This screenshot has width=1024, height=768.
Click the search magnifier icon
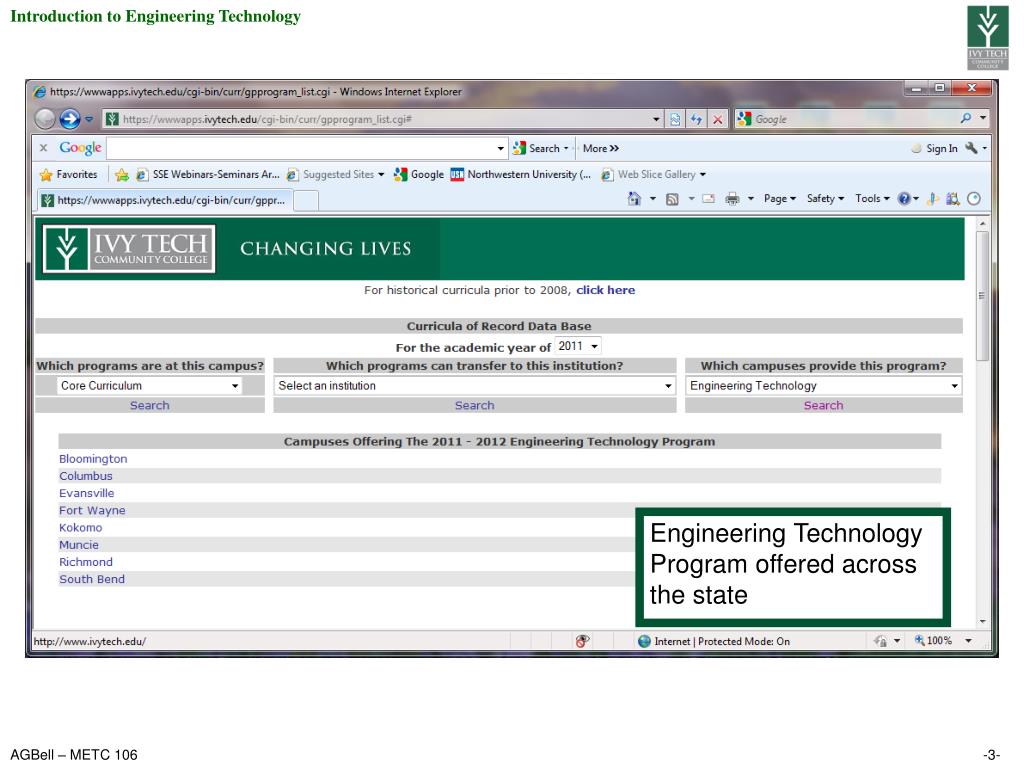(966, 118)
